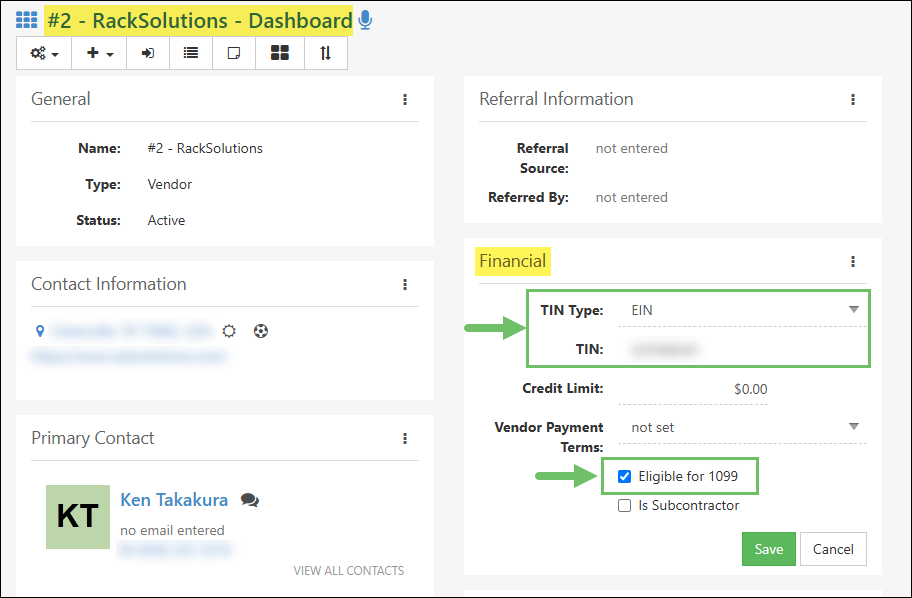The width and height of the screenshot is (912, 598).
Task: Click the sign-in arrow toolbar icon
Action: [x=148, y=53]
